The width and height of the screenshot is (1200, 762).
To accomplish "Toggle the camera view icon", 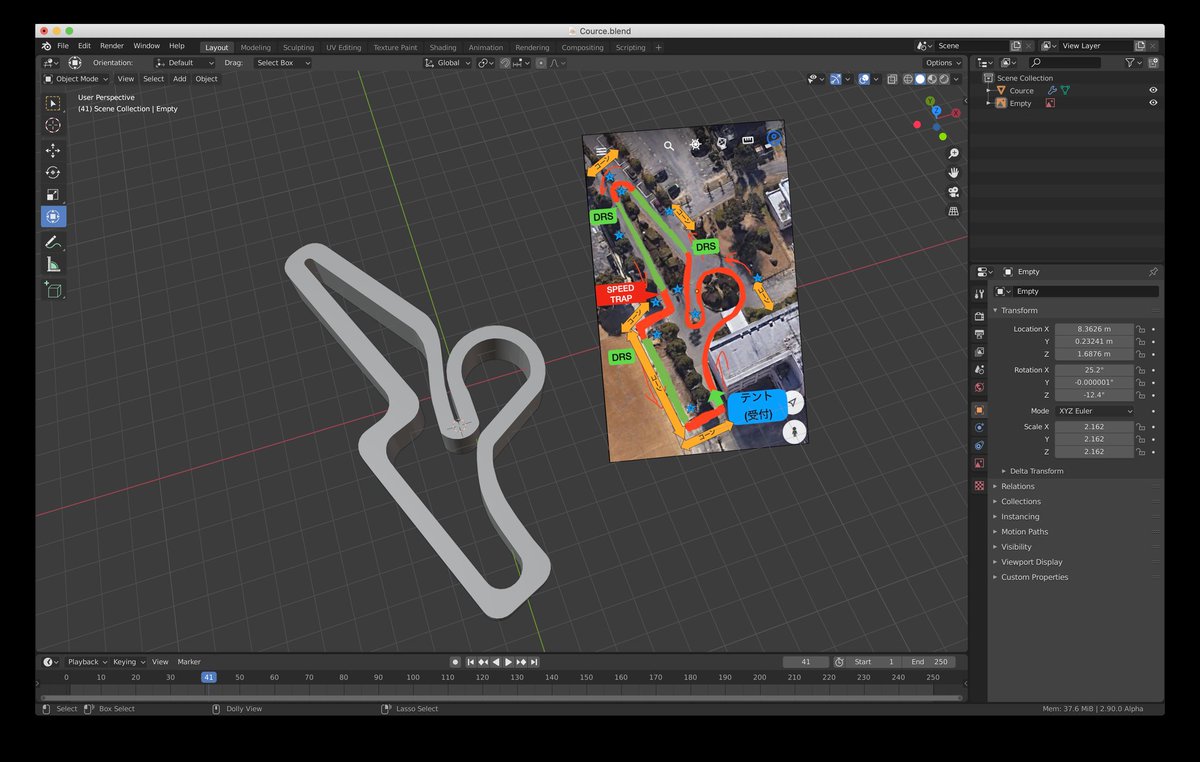I will 953,192.
